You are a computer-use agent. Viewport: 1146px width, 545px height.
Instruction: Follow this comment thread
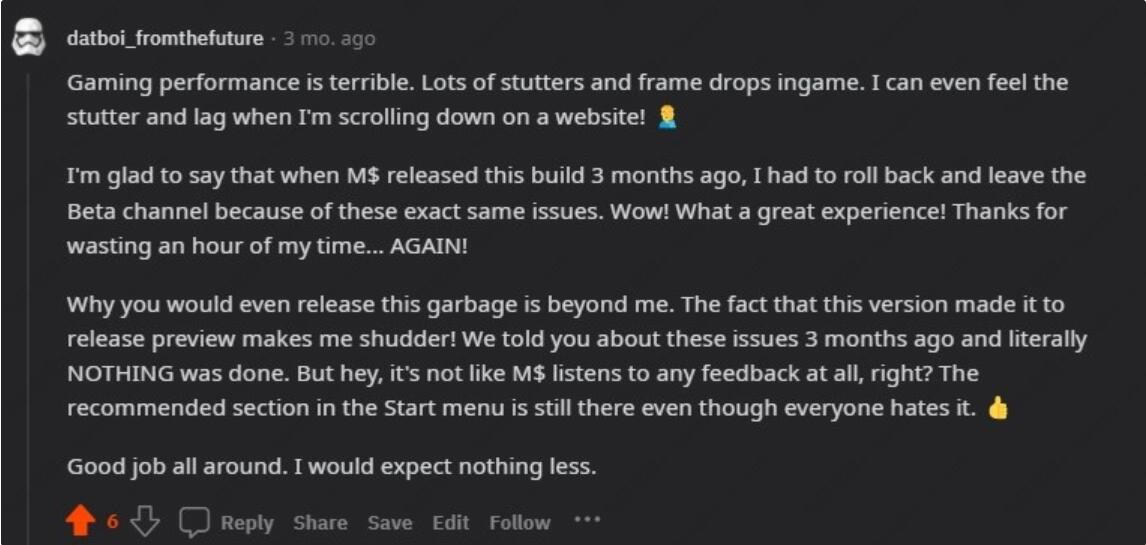519,522
